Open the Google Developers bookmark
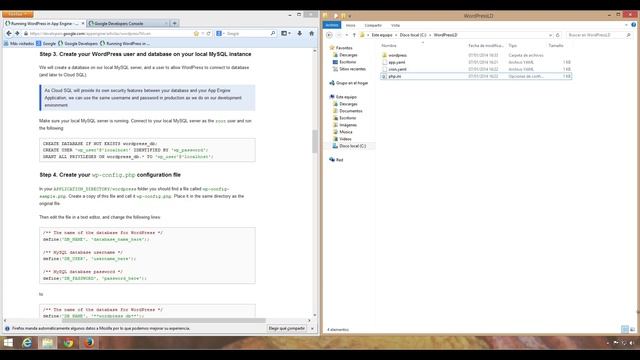This screenshot has width=640, height=360. (x=78, y=43)
